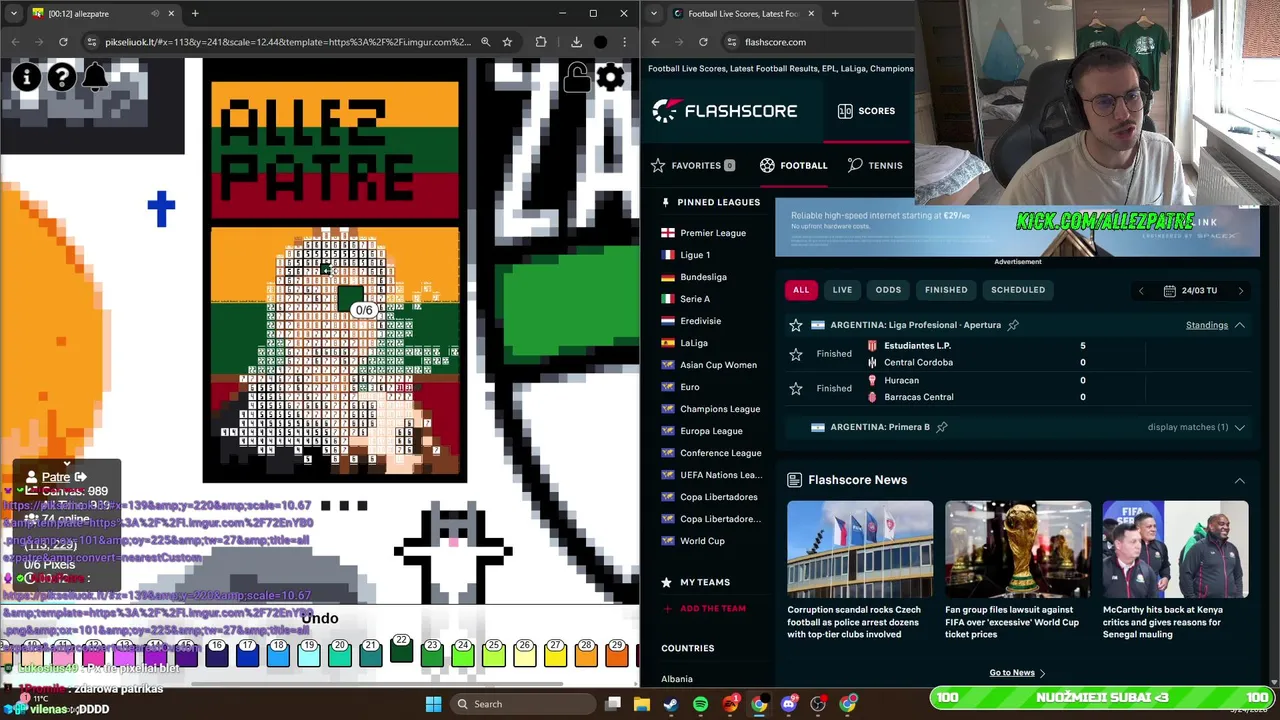This screenshot has width=1280, height=720.
Task: Open File Explorer from the taskbar
Action: pos(641,704)
